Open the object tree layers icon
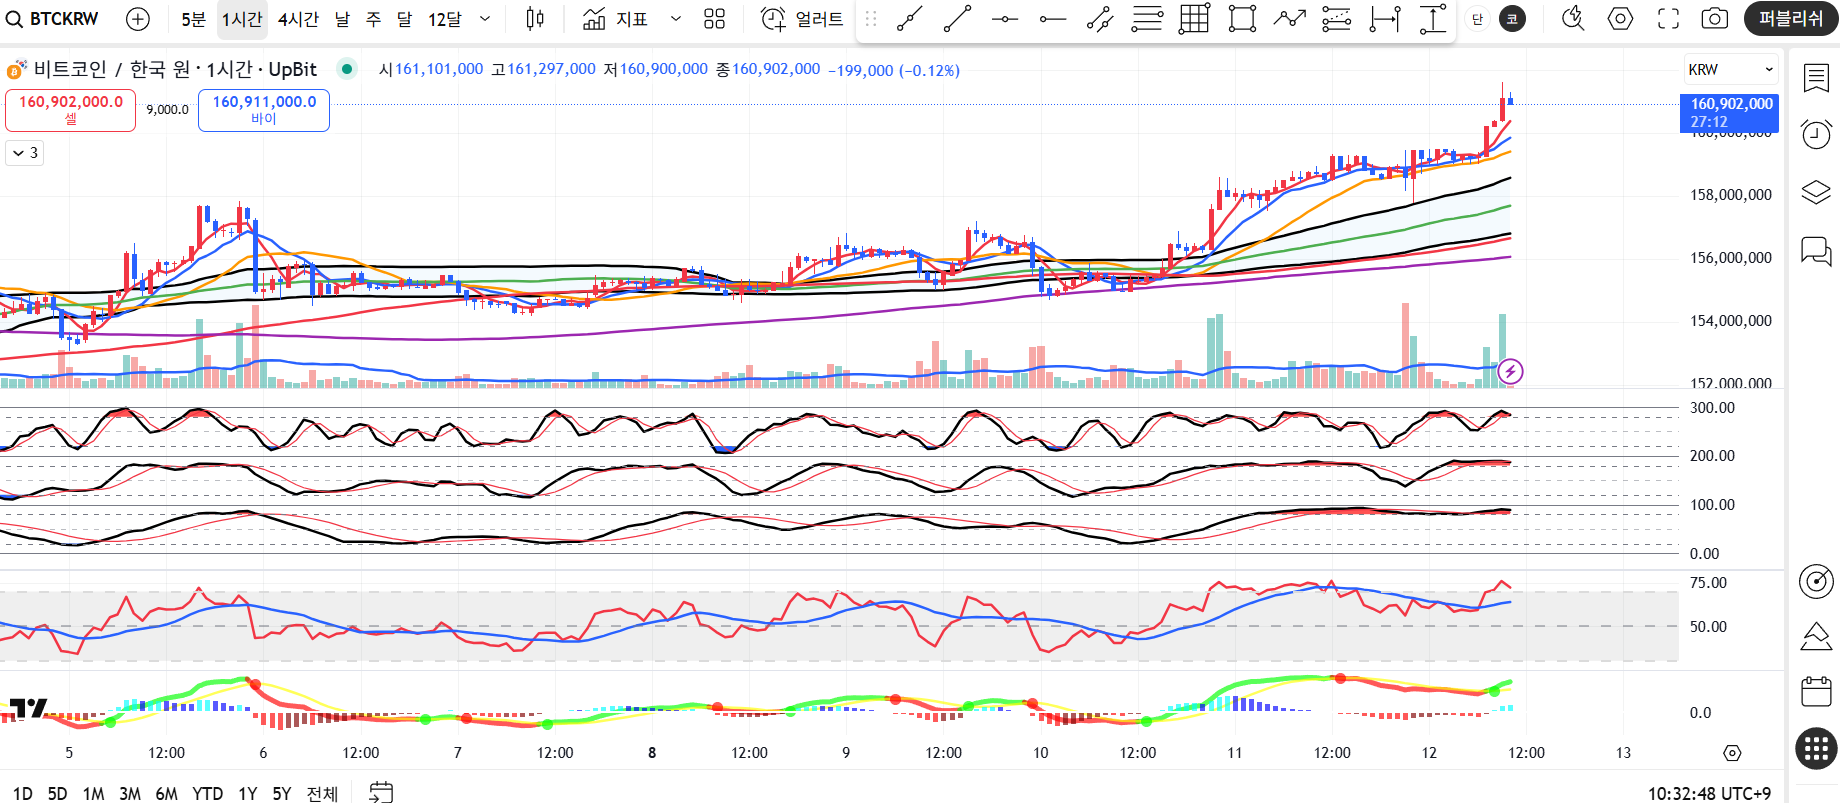 point(1816,191)
